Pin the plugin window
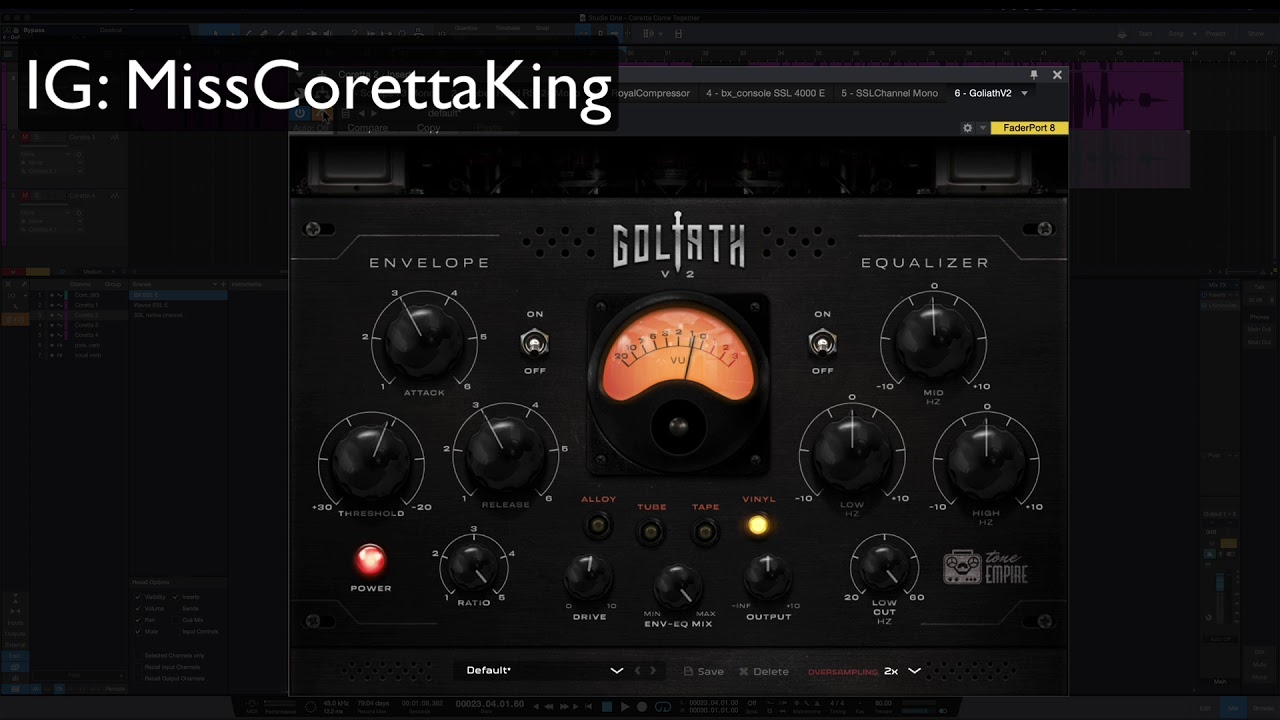 click(x=1034, y=74)
